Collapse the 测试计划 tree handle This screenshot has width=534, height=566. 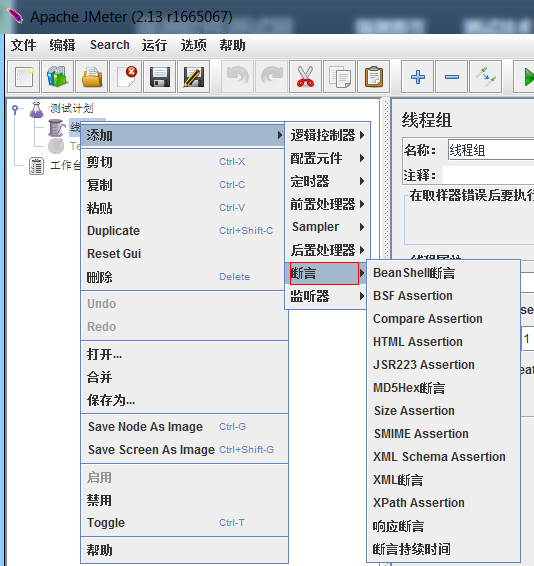click(15, 108)
